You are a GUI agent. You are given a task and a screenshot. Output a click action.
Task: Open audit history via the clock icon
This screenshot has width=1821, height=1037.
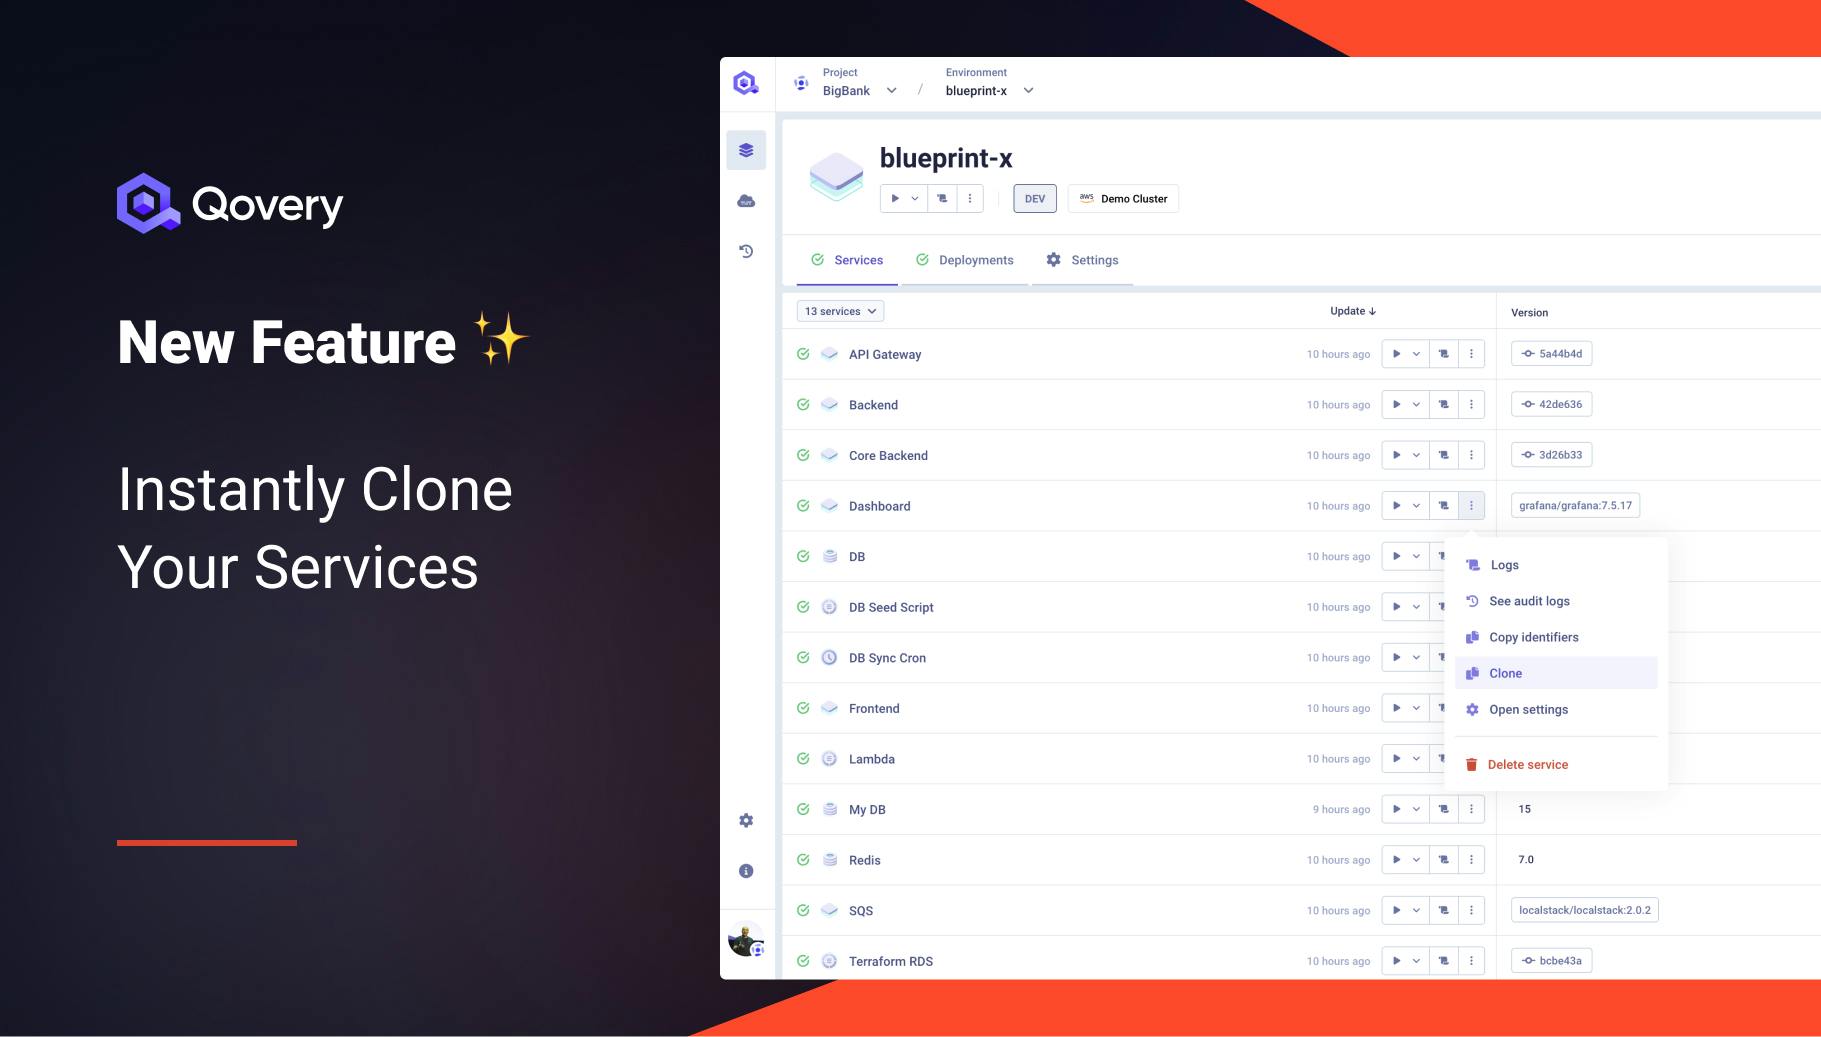click(746, 250)
